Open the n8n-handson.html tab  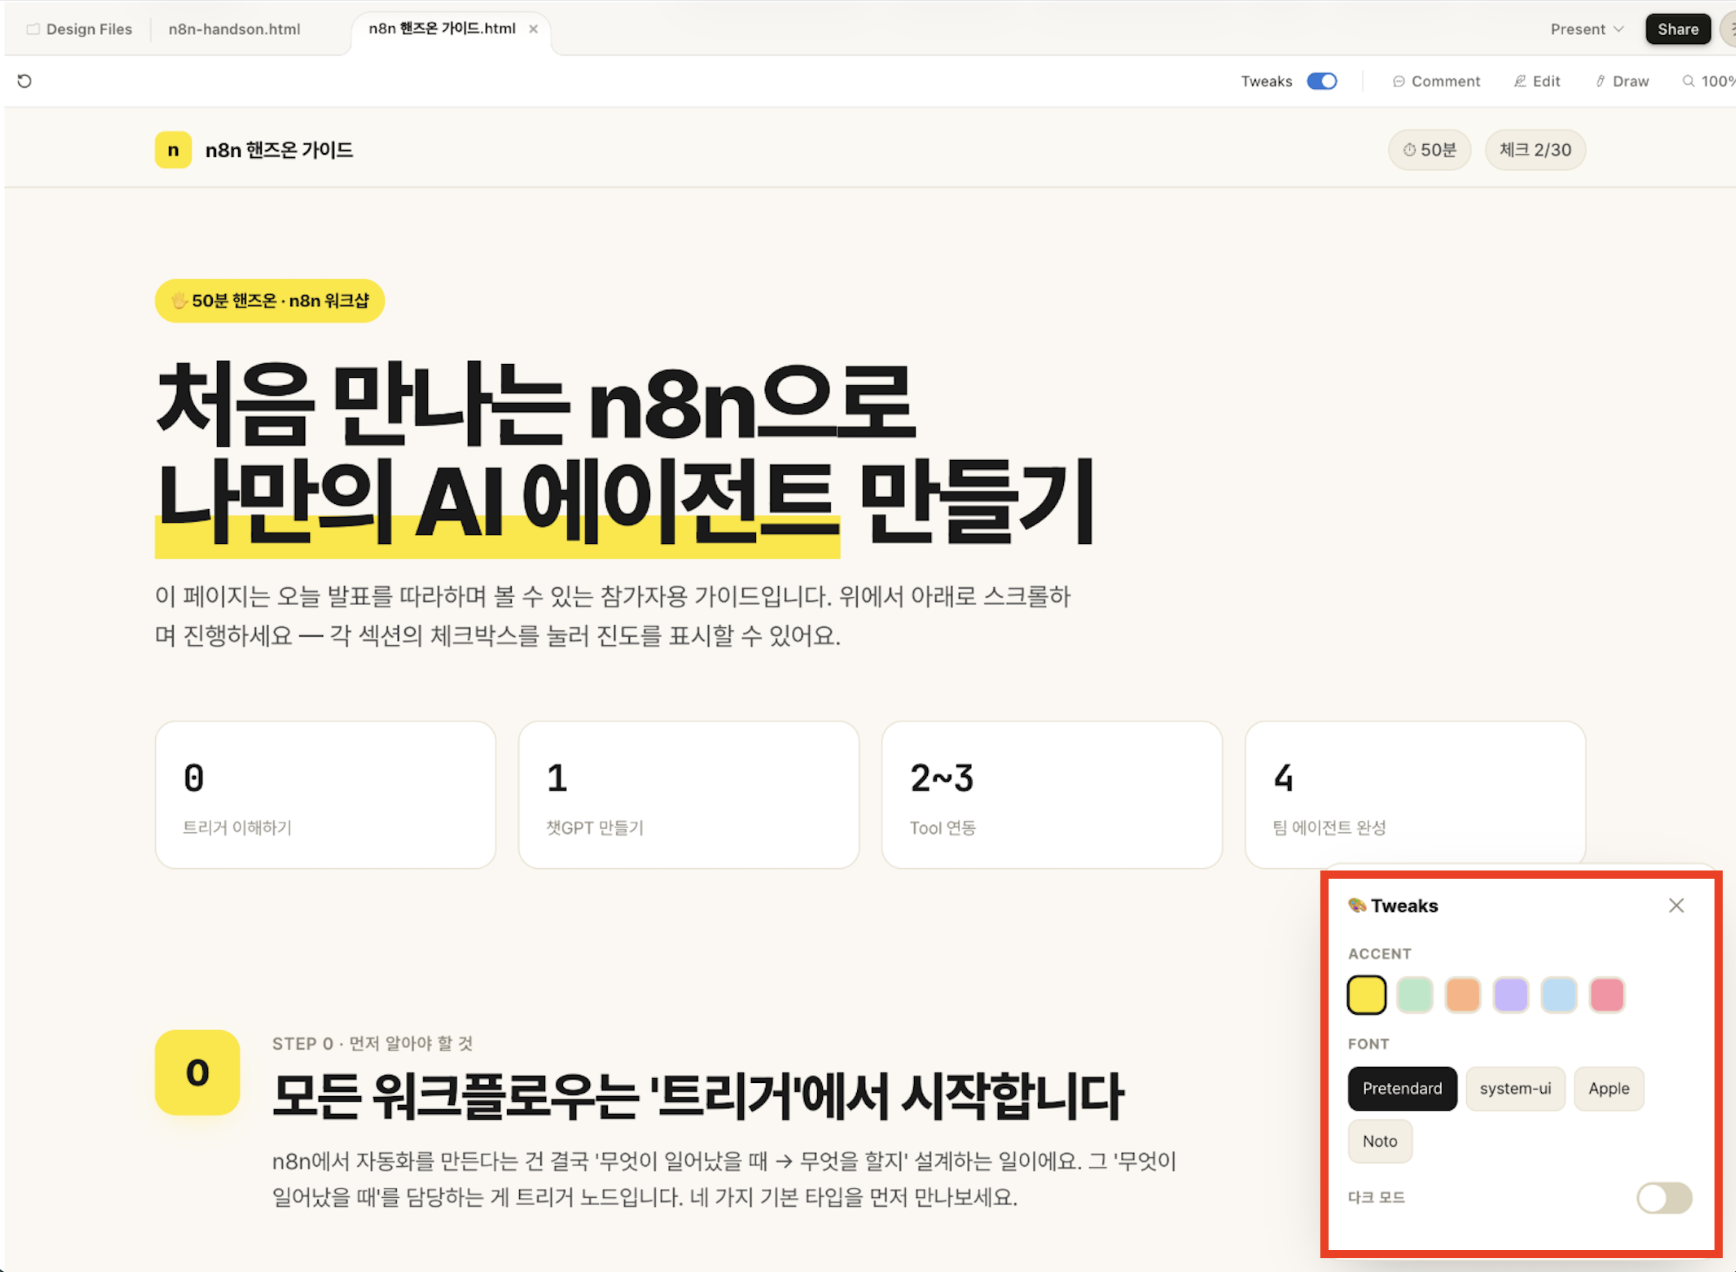(234, 29)
